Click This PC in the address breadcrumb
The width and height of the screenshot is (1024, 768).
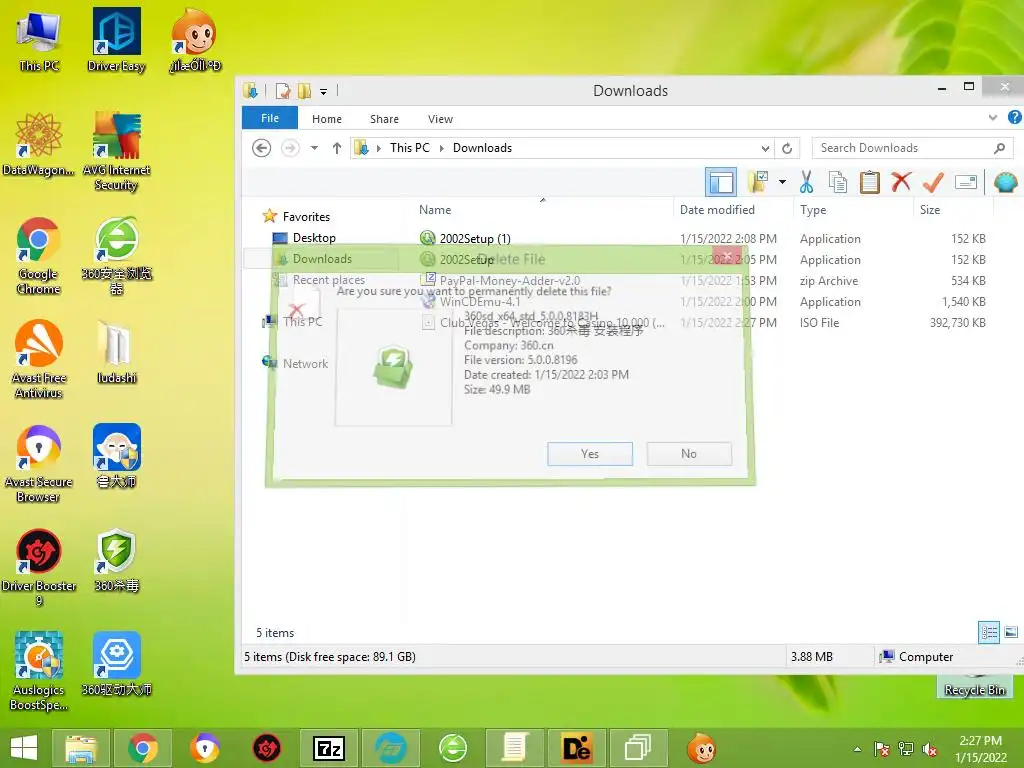pyautogui.click(x=409, y=148)
